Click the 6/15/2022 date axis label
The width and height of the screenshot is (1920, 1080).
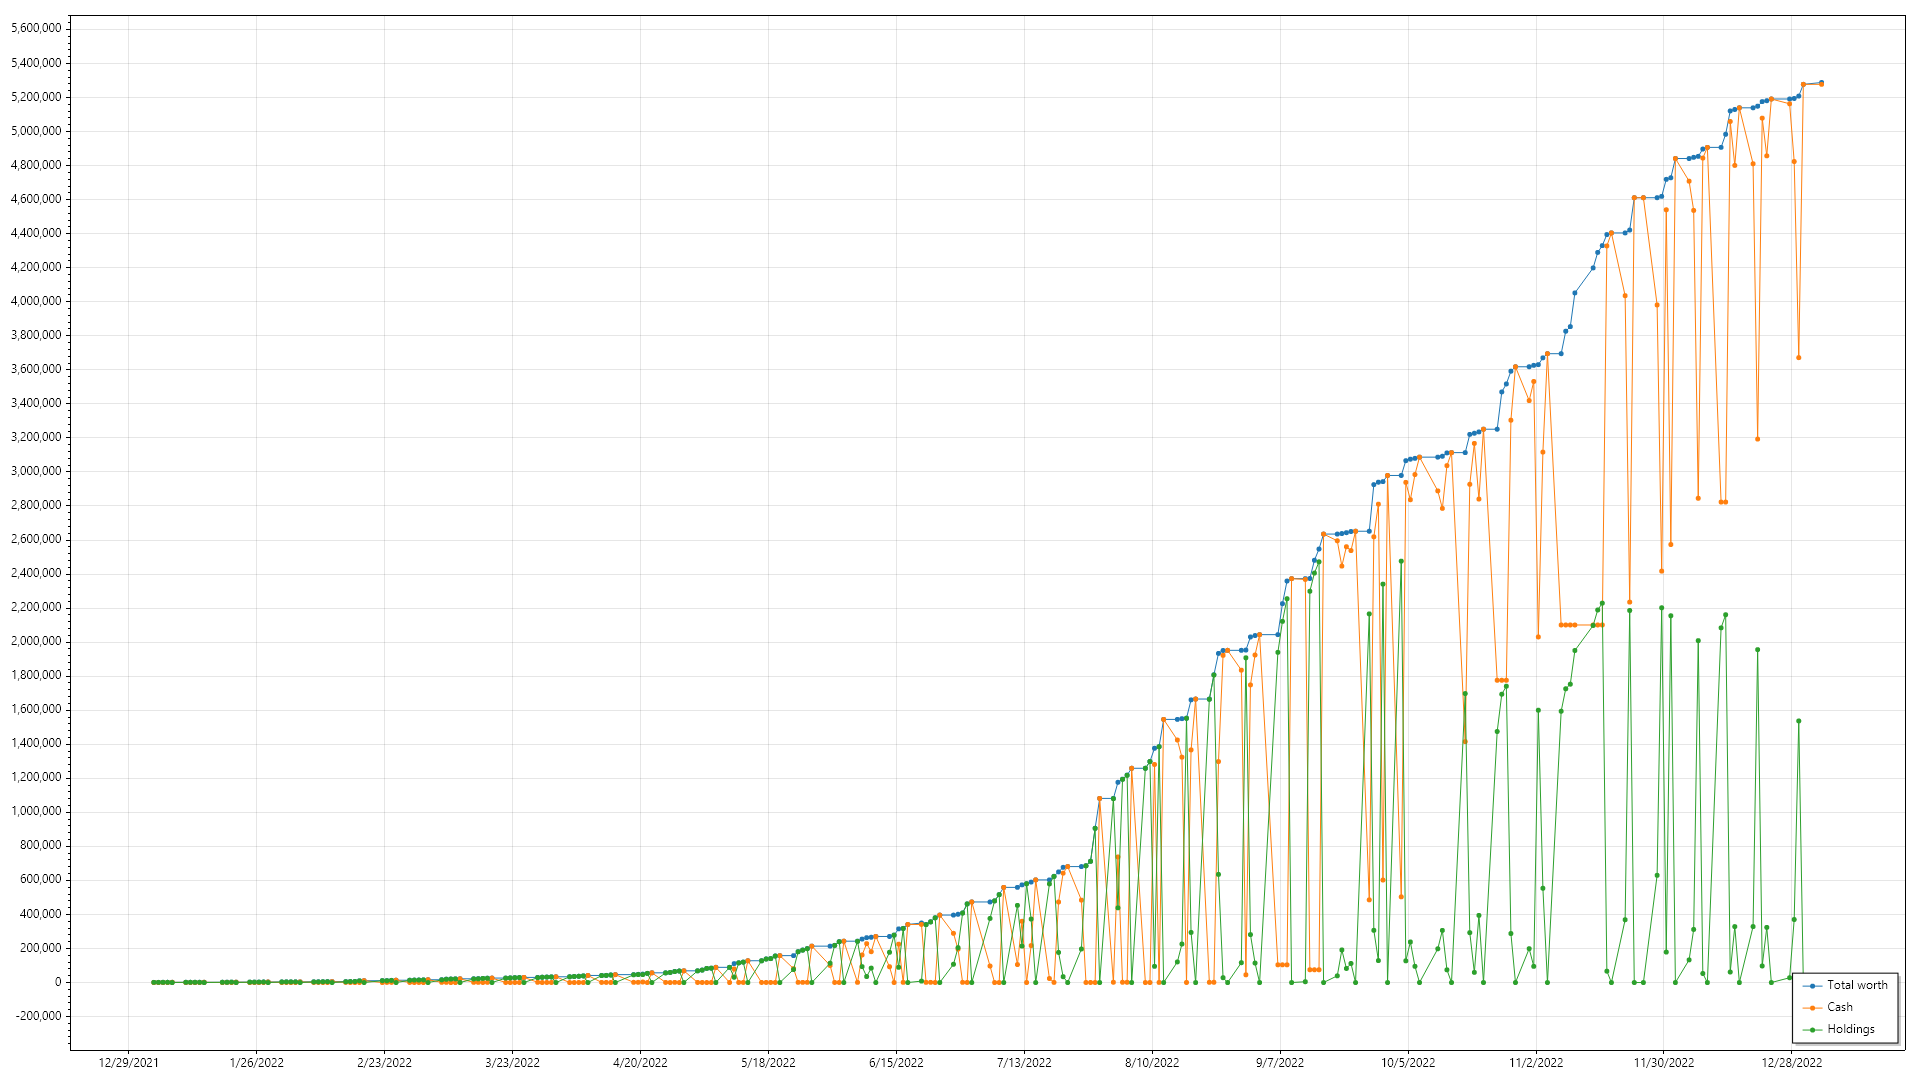[896, 1063]
